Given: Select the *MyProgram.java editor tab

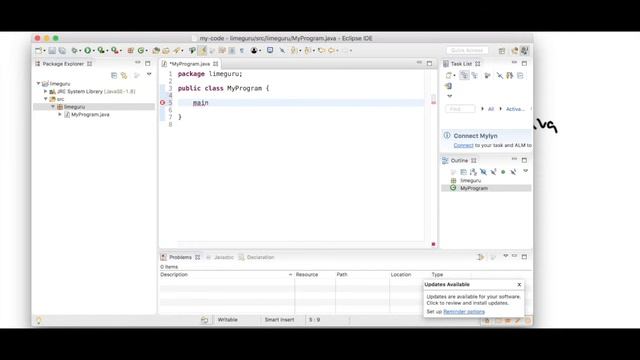Looking at the screenshot, I should pyautogui.click(x=190, y=64).
